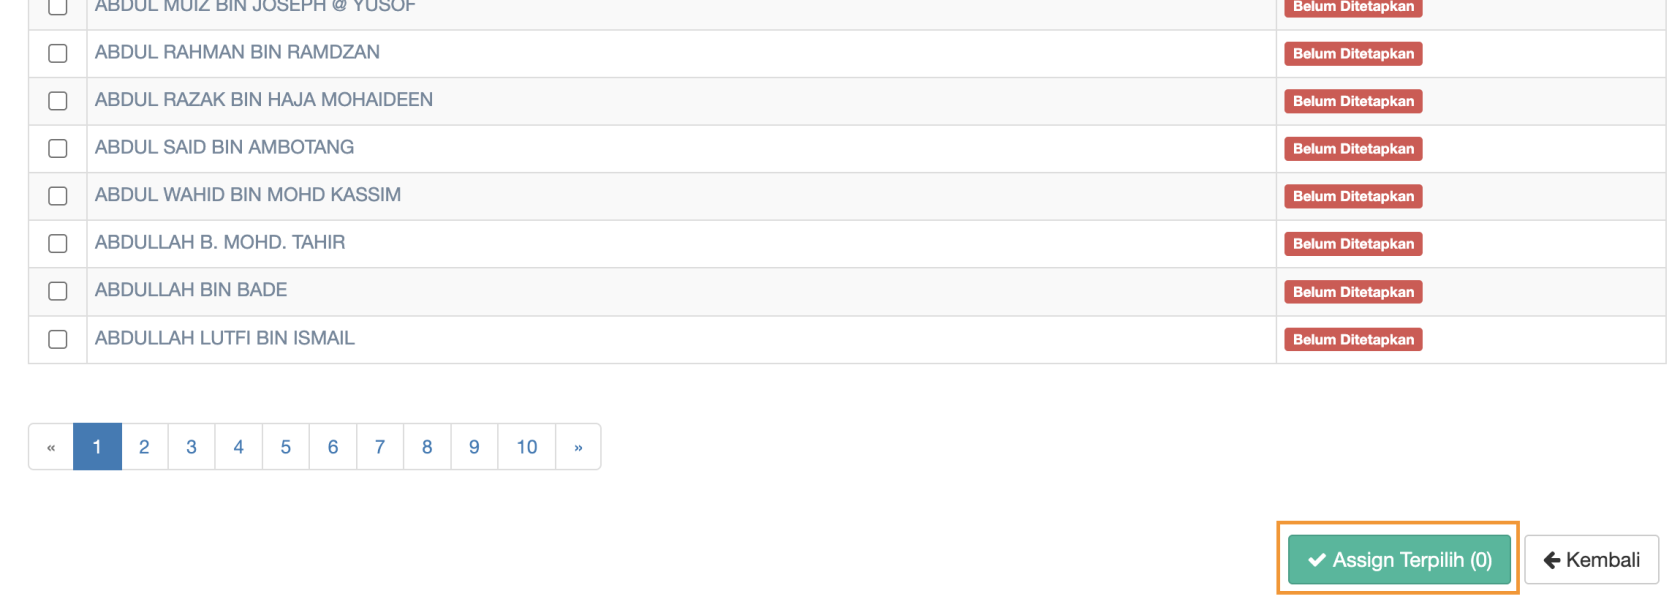Select current page 1 in pagination
This screenshot has width=1680, height=610.
click(97, 447)
